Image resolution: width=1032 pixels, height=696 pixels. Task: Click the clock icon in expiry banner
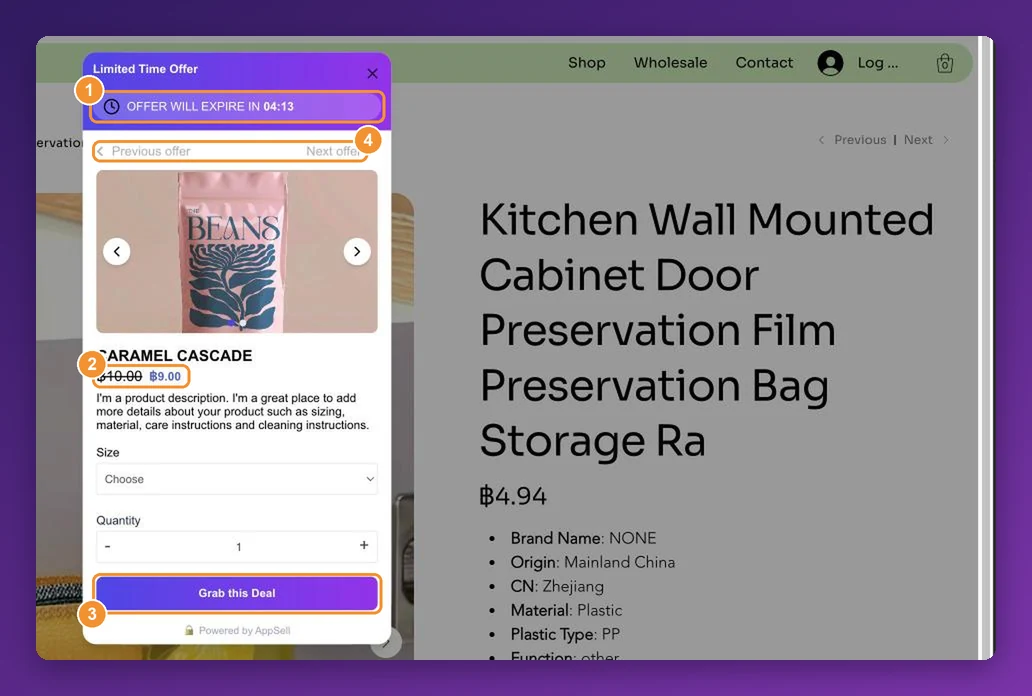[x=112, y=107]
